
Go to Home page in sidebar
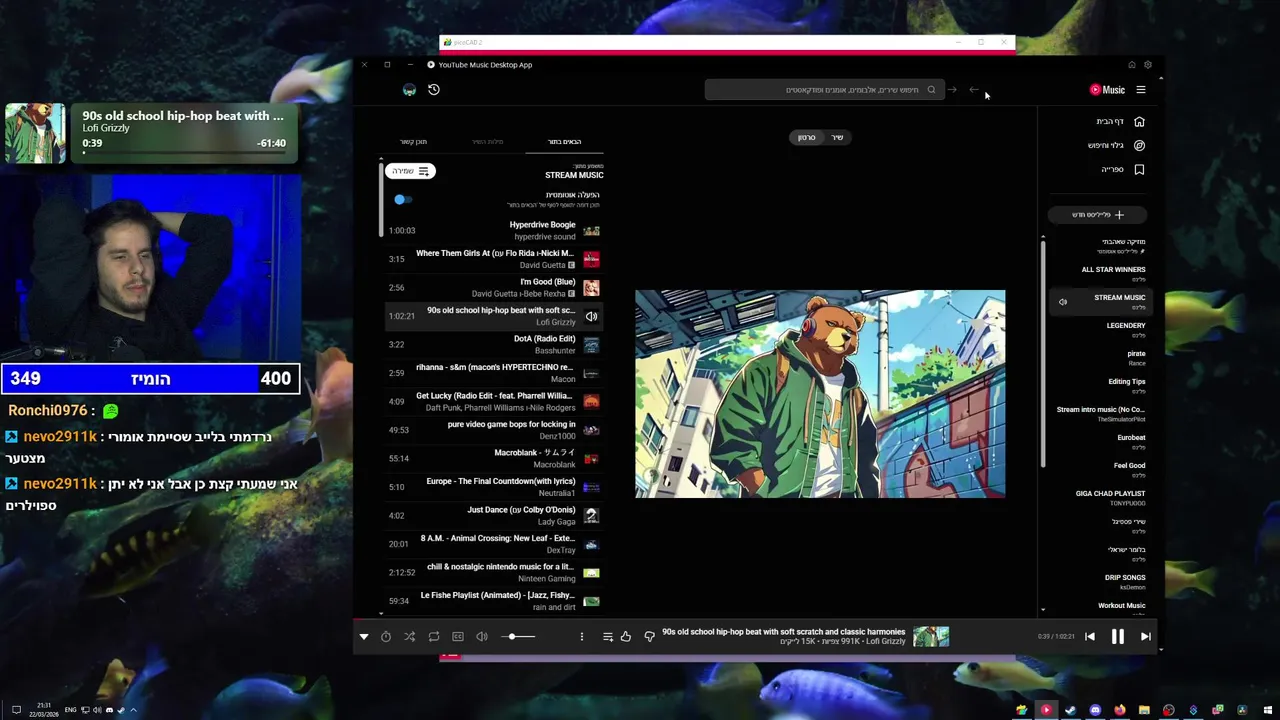click(x=1120, y=121)
